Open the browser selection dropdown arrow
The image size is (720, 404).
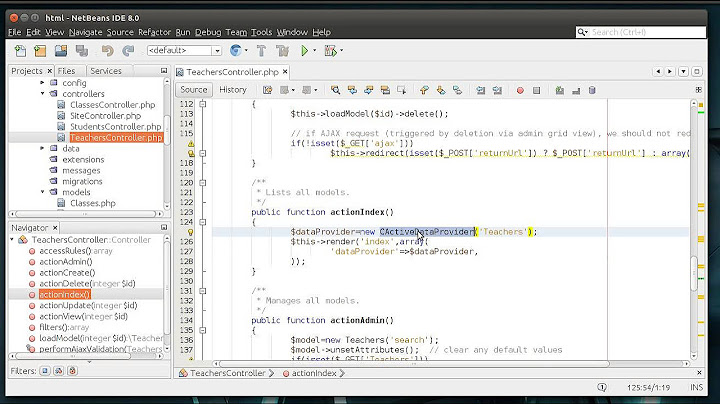[x=246, y=50]
